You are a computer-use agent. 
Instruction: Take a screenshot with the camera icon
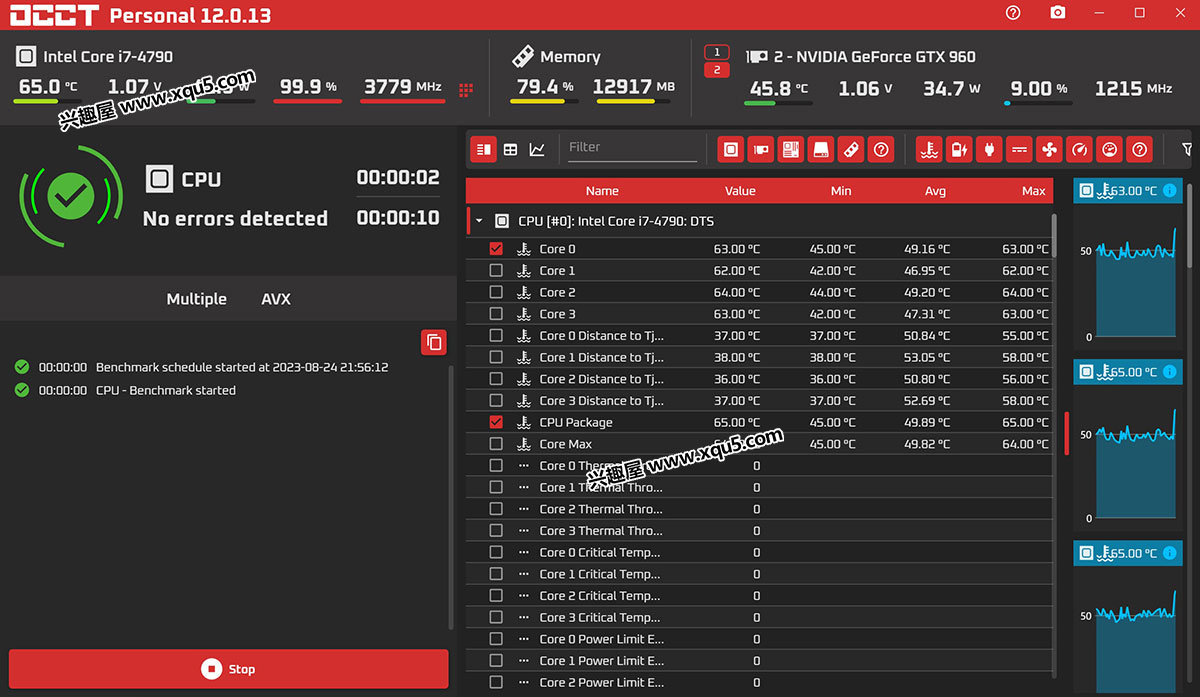pos(1058,13)
